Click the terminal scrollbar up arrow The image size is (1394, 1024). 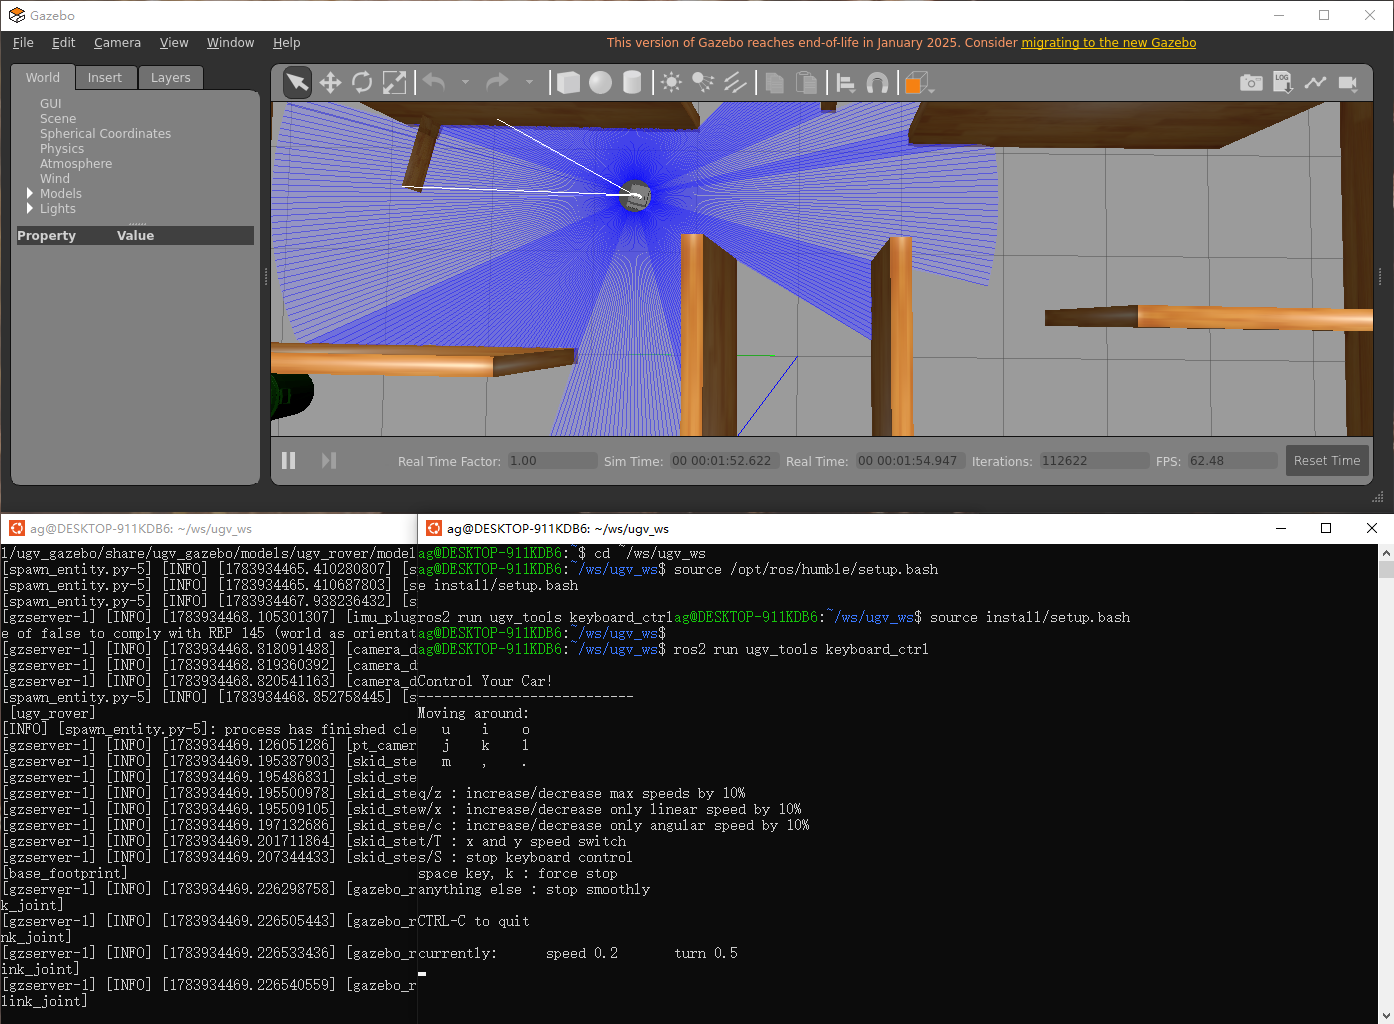click(x=1386, y=552)
